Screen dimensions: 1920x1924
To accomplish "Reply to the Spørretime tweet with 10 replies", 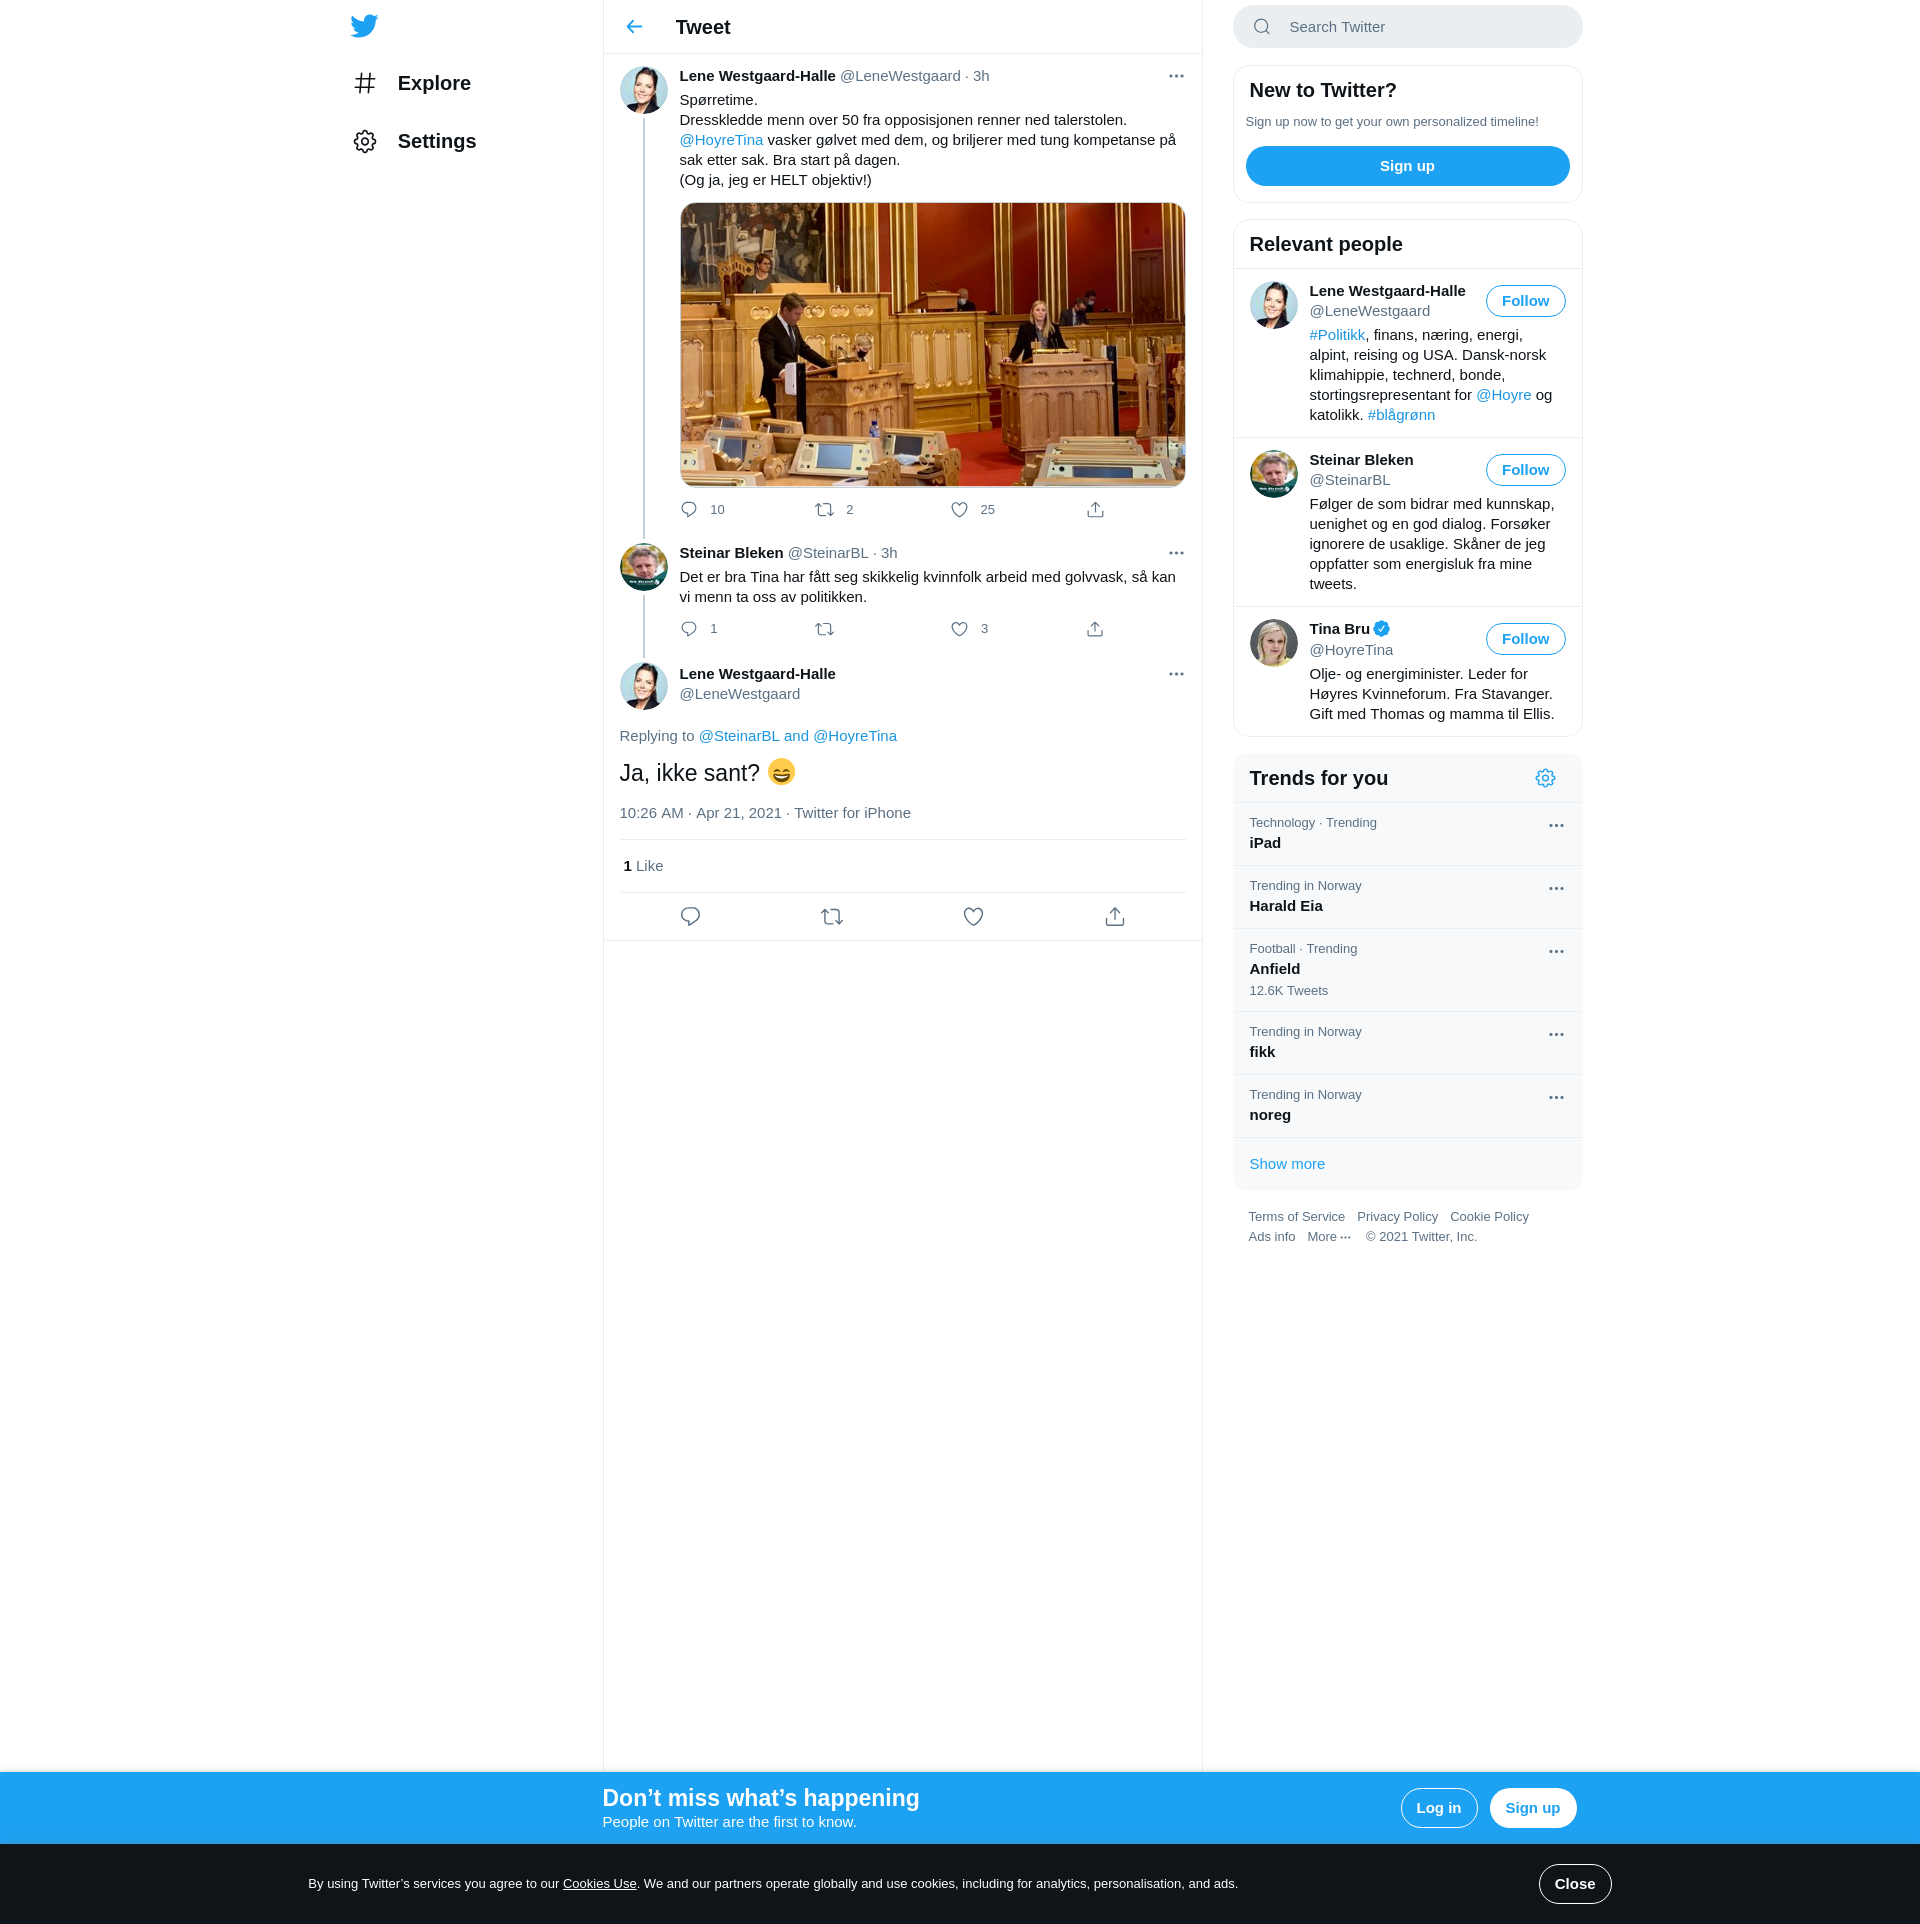I will (689, 510).
